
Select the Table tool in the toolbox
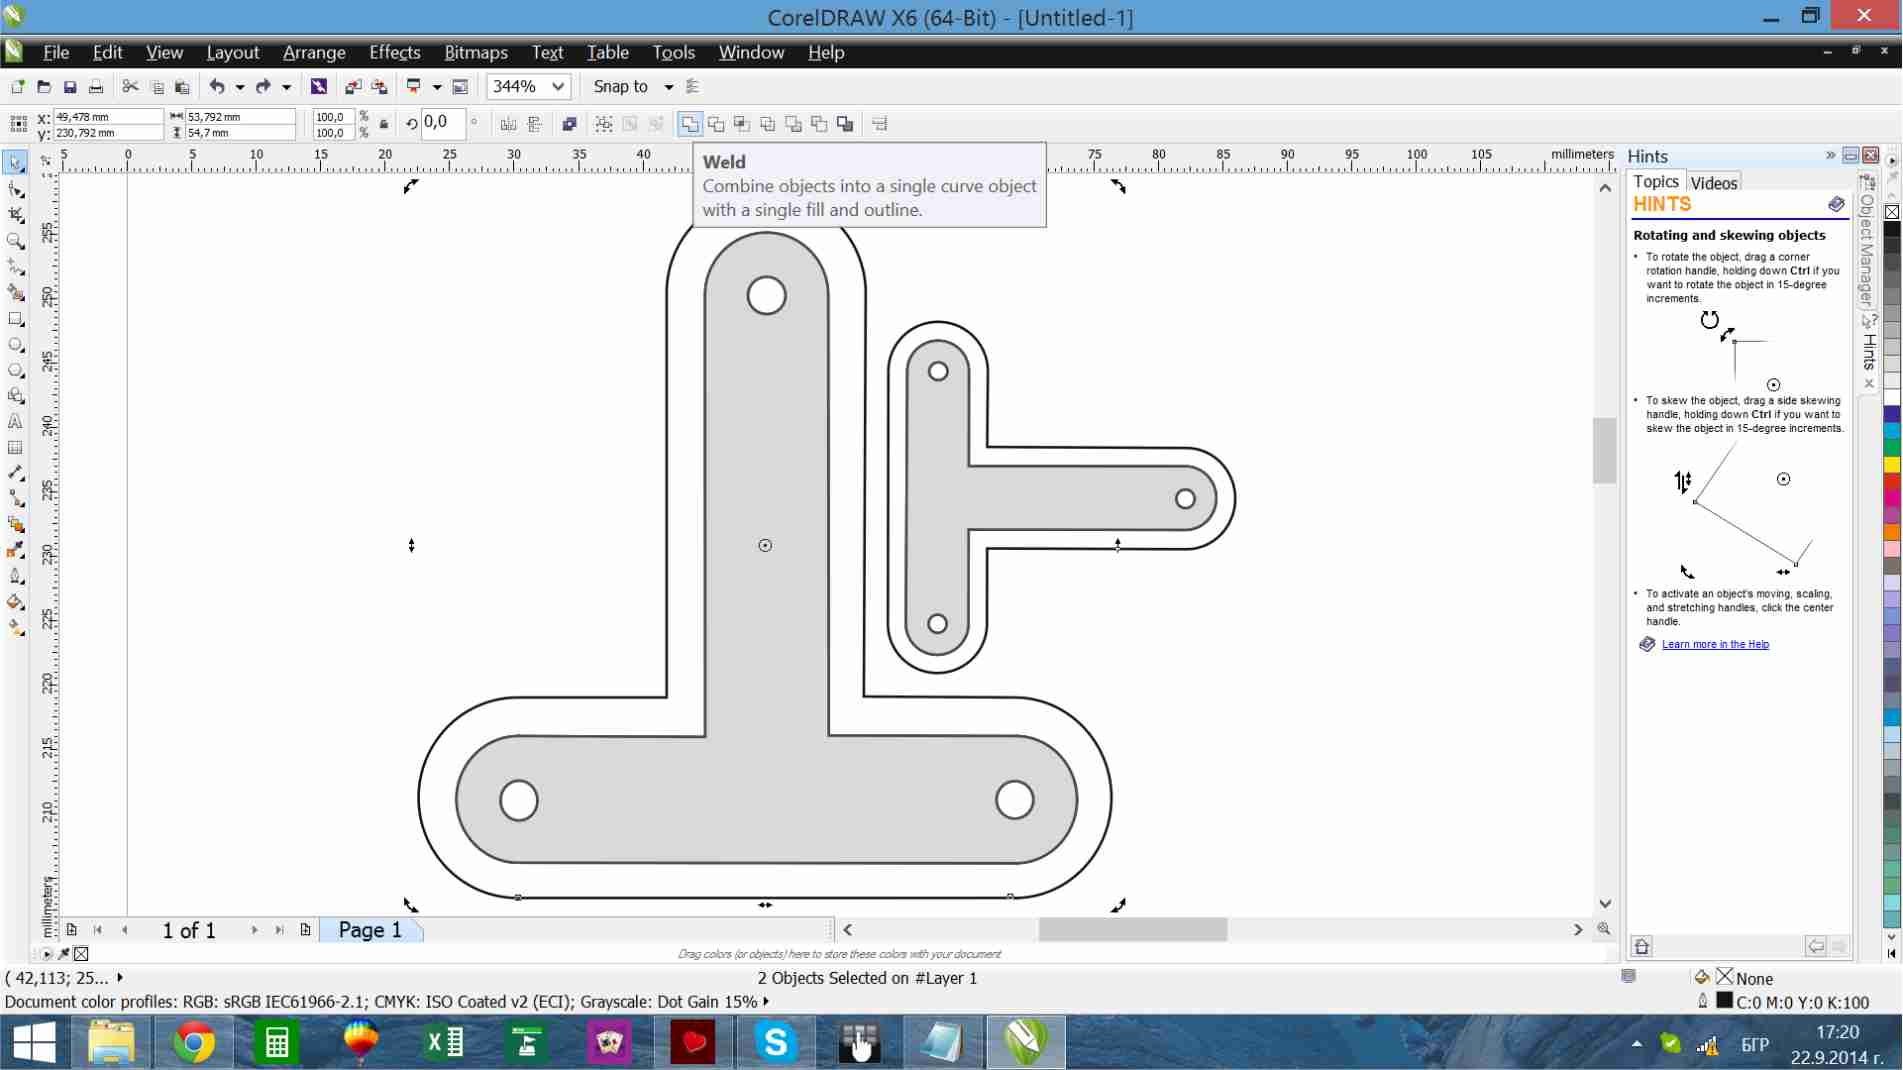16,448
